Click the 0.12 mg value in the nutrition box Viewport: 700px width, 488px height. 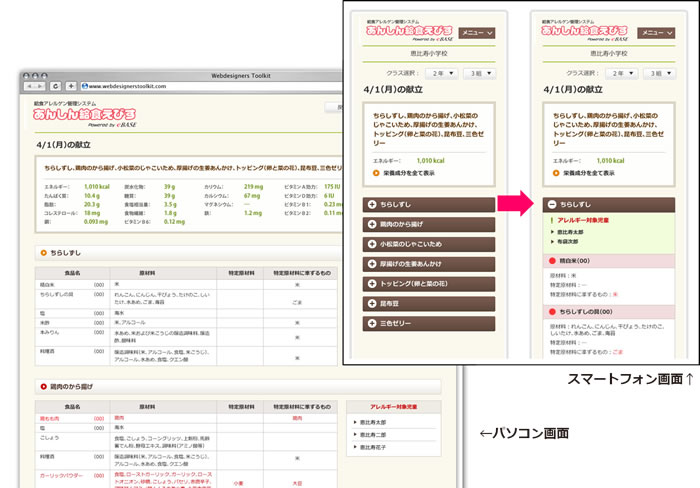point(174,221)
